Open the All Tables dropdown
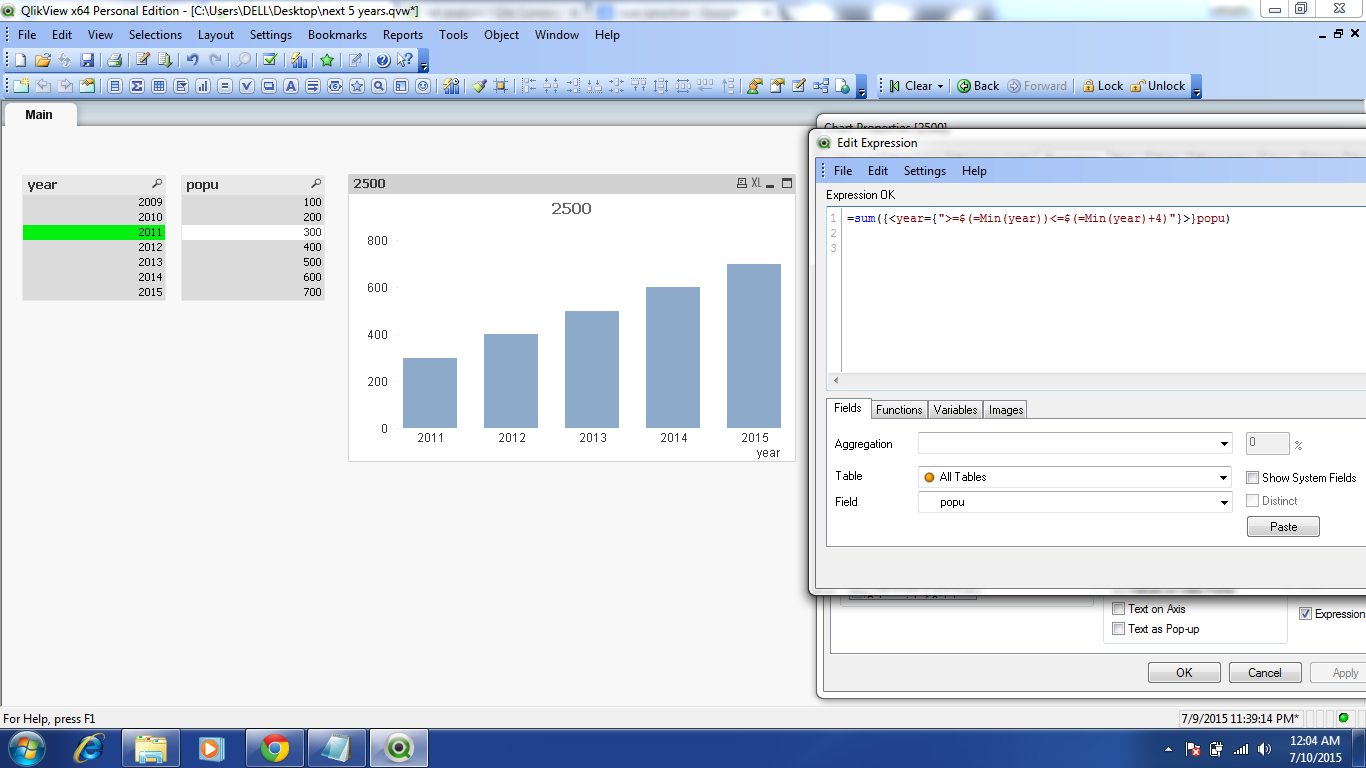 coord(1224,478)
